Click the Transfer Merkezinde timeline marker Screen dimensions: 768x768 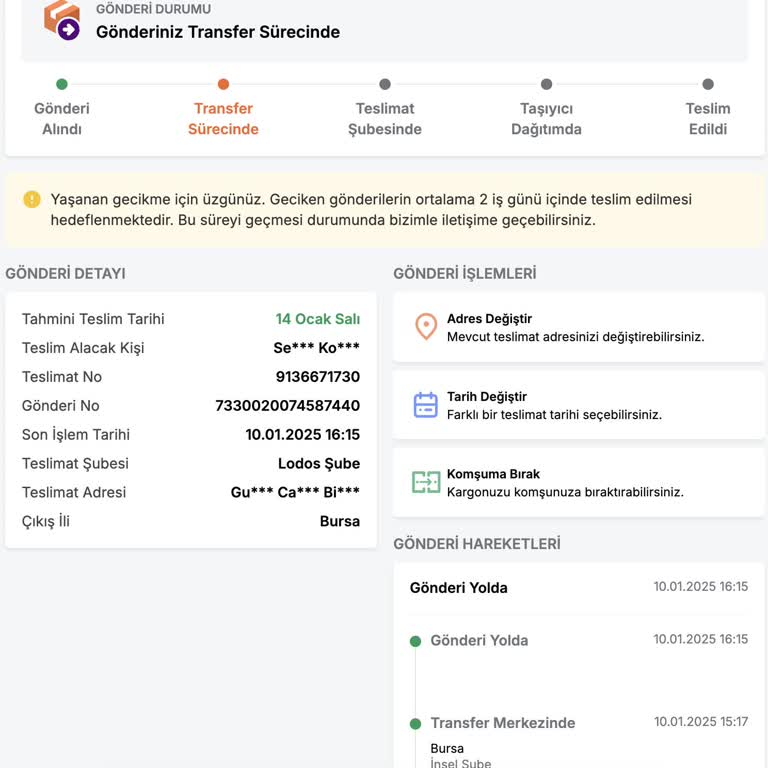pos(415,723)
